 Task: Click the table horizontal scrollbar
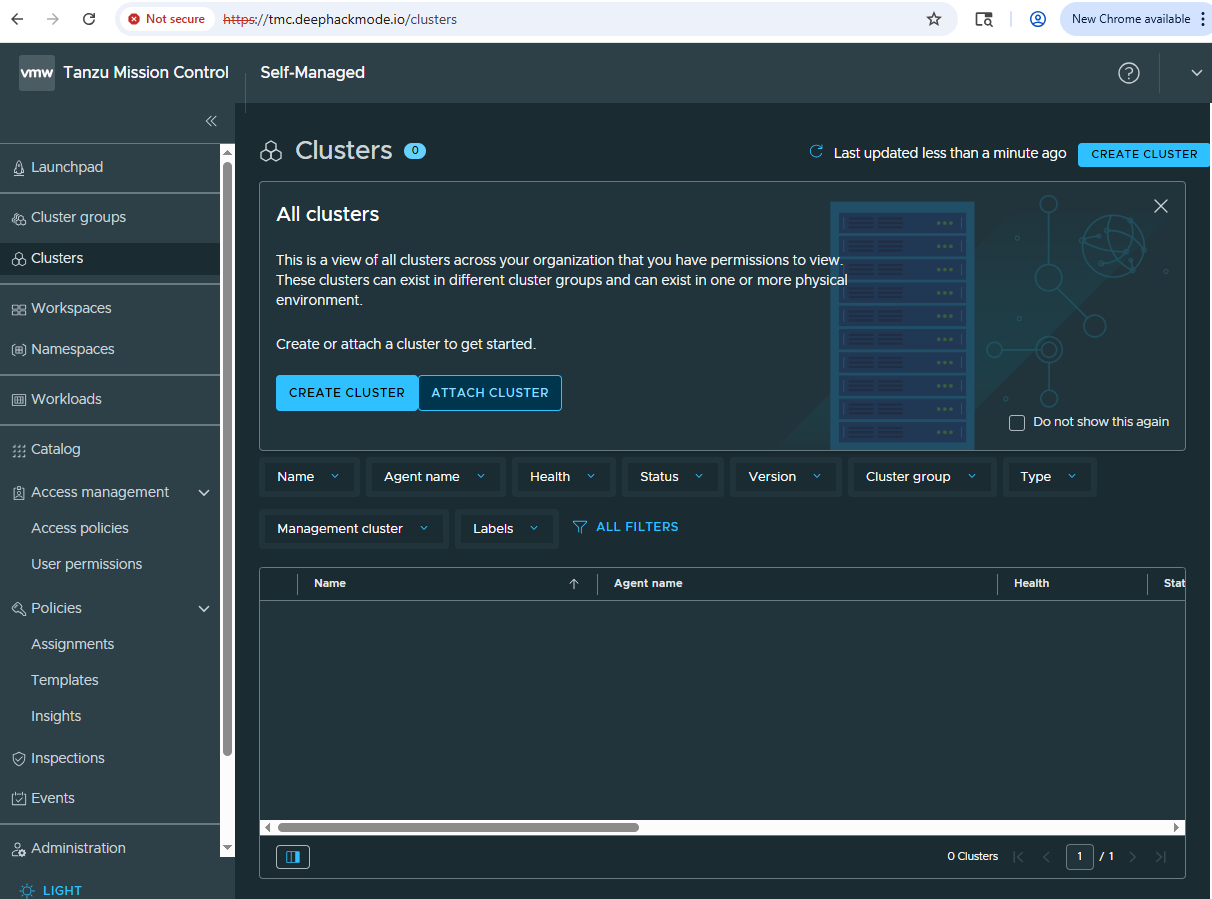458,827
